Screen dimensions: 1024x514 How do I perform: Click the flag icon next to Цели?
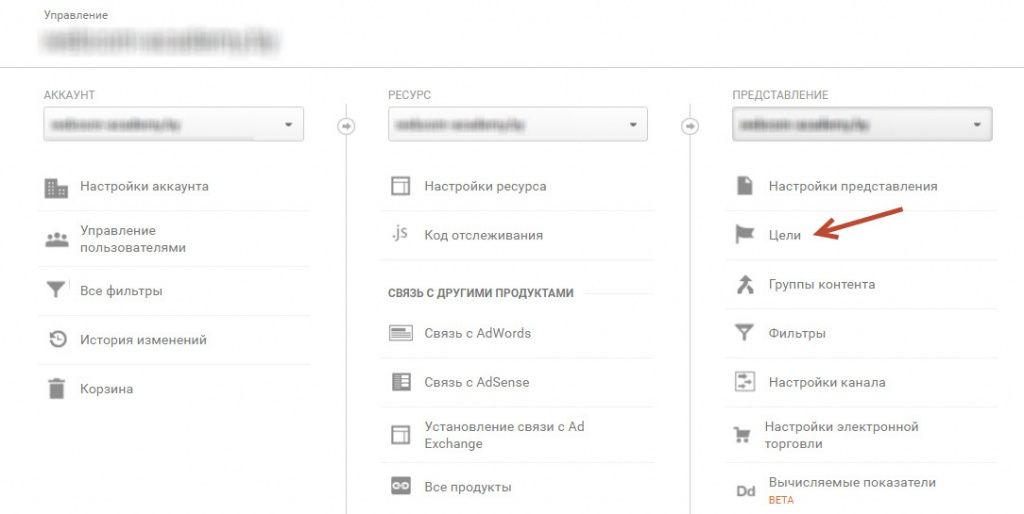pos(744,235)
